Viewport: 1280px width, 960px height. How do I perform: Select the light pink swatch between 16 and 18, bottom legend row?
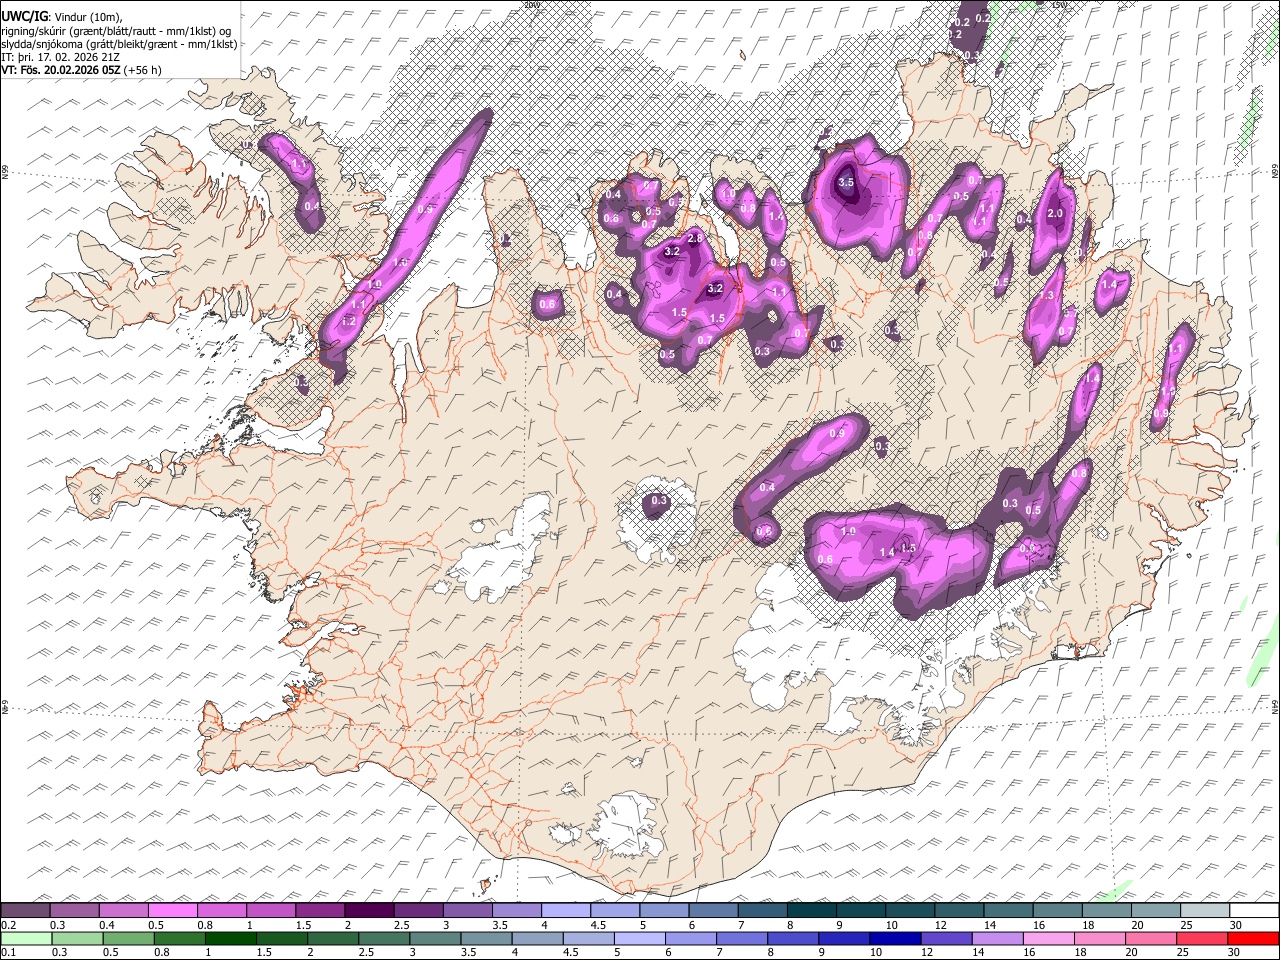click(1049, 938)
